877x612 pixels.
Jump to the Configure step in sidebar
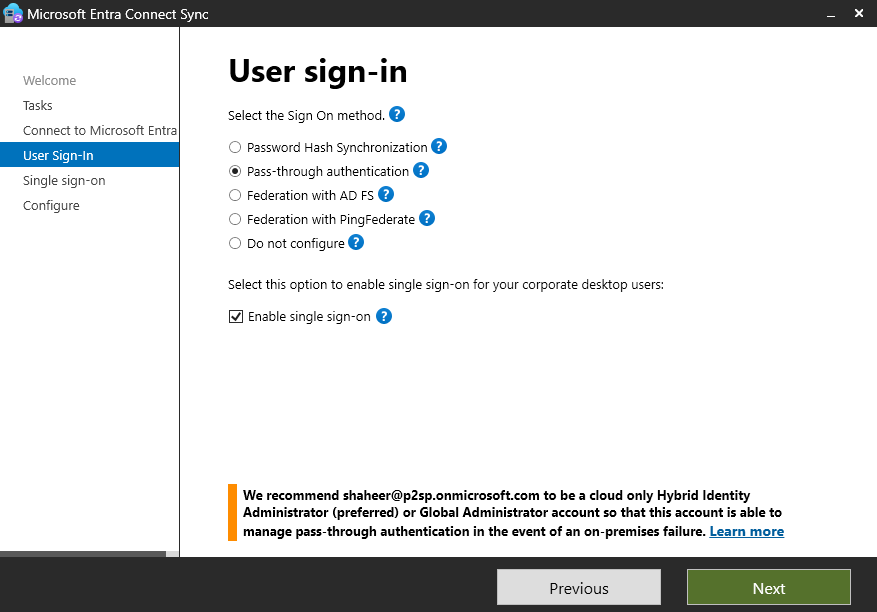click(51, 206)
